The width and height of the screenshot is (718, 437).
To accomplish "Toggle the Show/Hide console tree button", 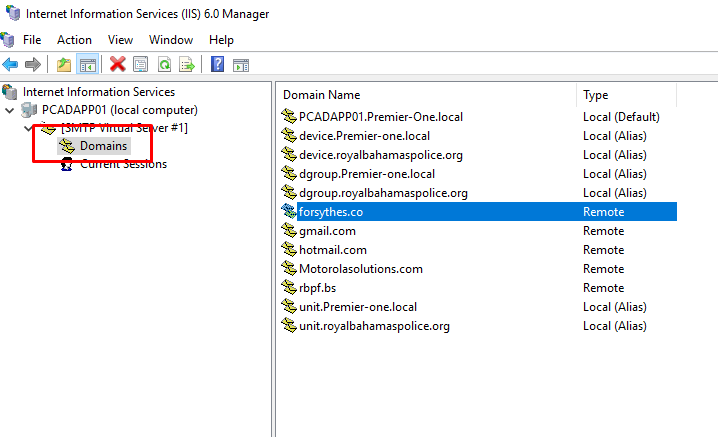I will 87,65.
